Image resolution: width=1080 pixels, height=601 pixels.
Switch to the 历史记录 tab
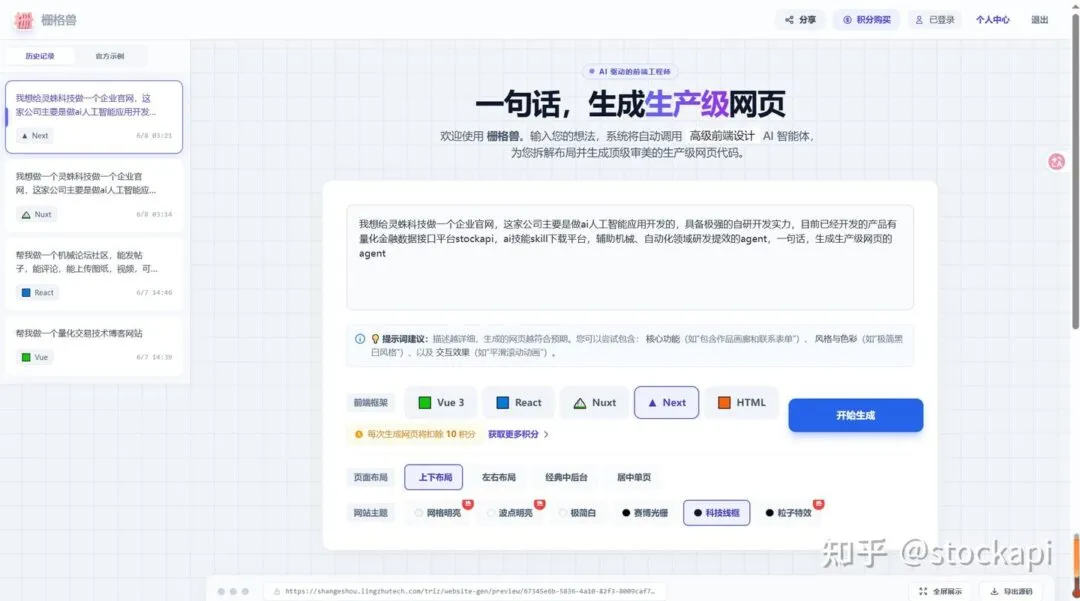[x=40, y=56]
